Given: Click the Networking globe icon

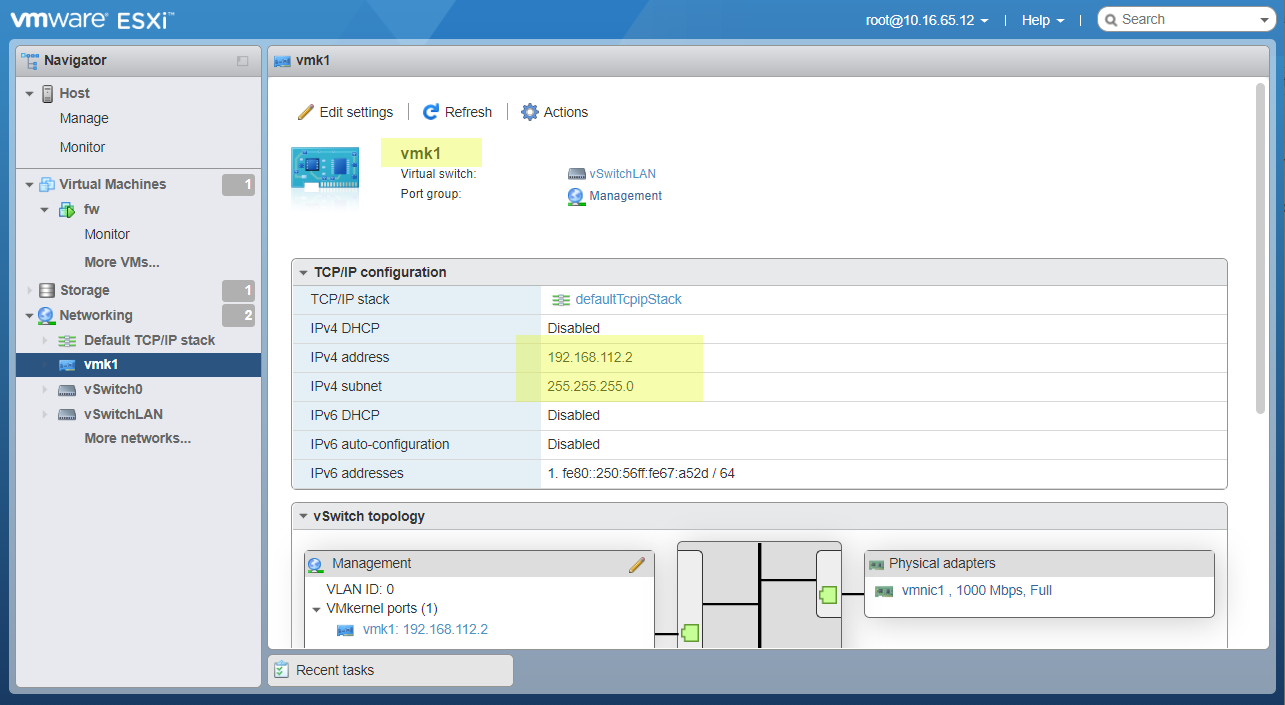Looking at the screenshot, I should click(46, 315).
